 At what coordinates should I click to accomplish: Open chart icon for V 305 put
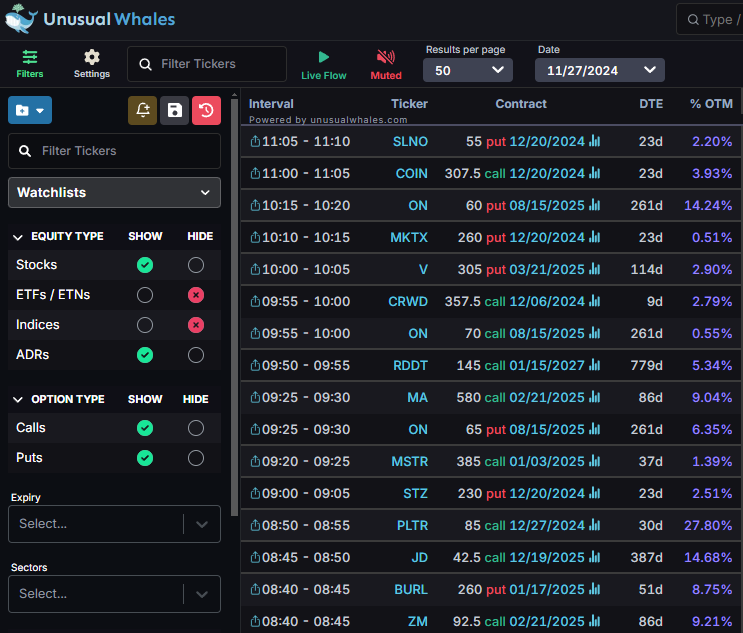(x=595, y=269)
